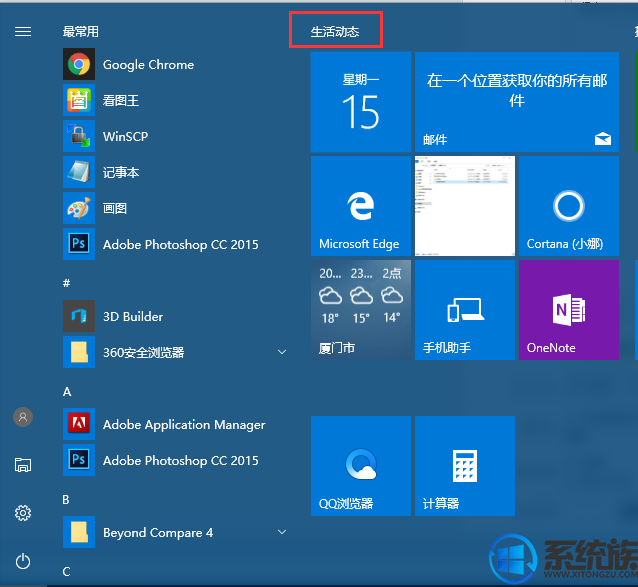Click the user account icon in sidebar

(23, 417)
